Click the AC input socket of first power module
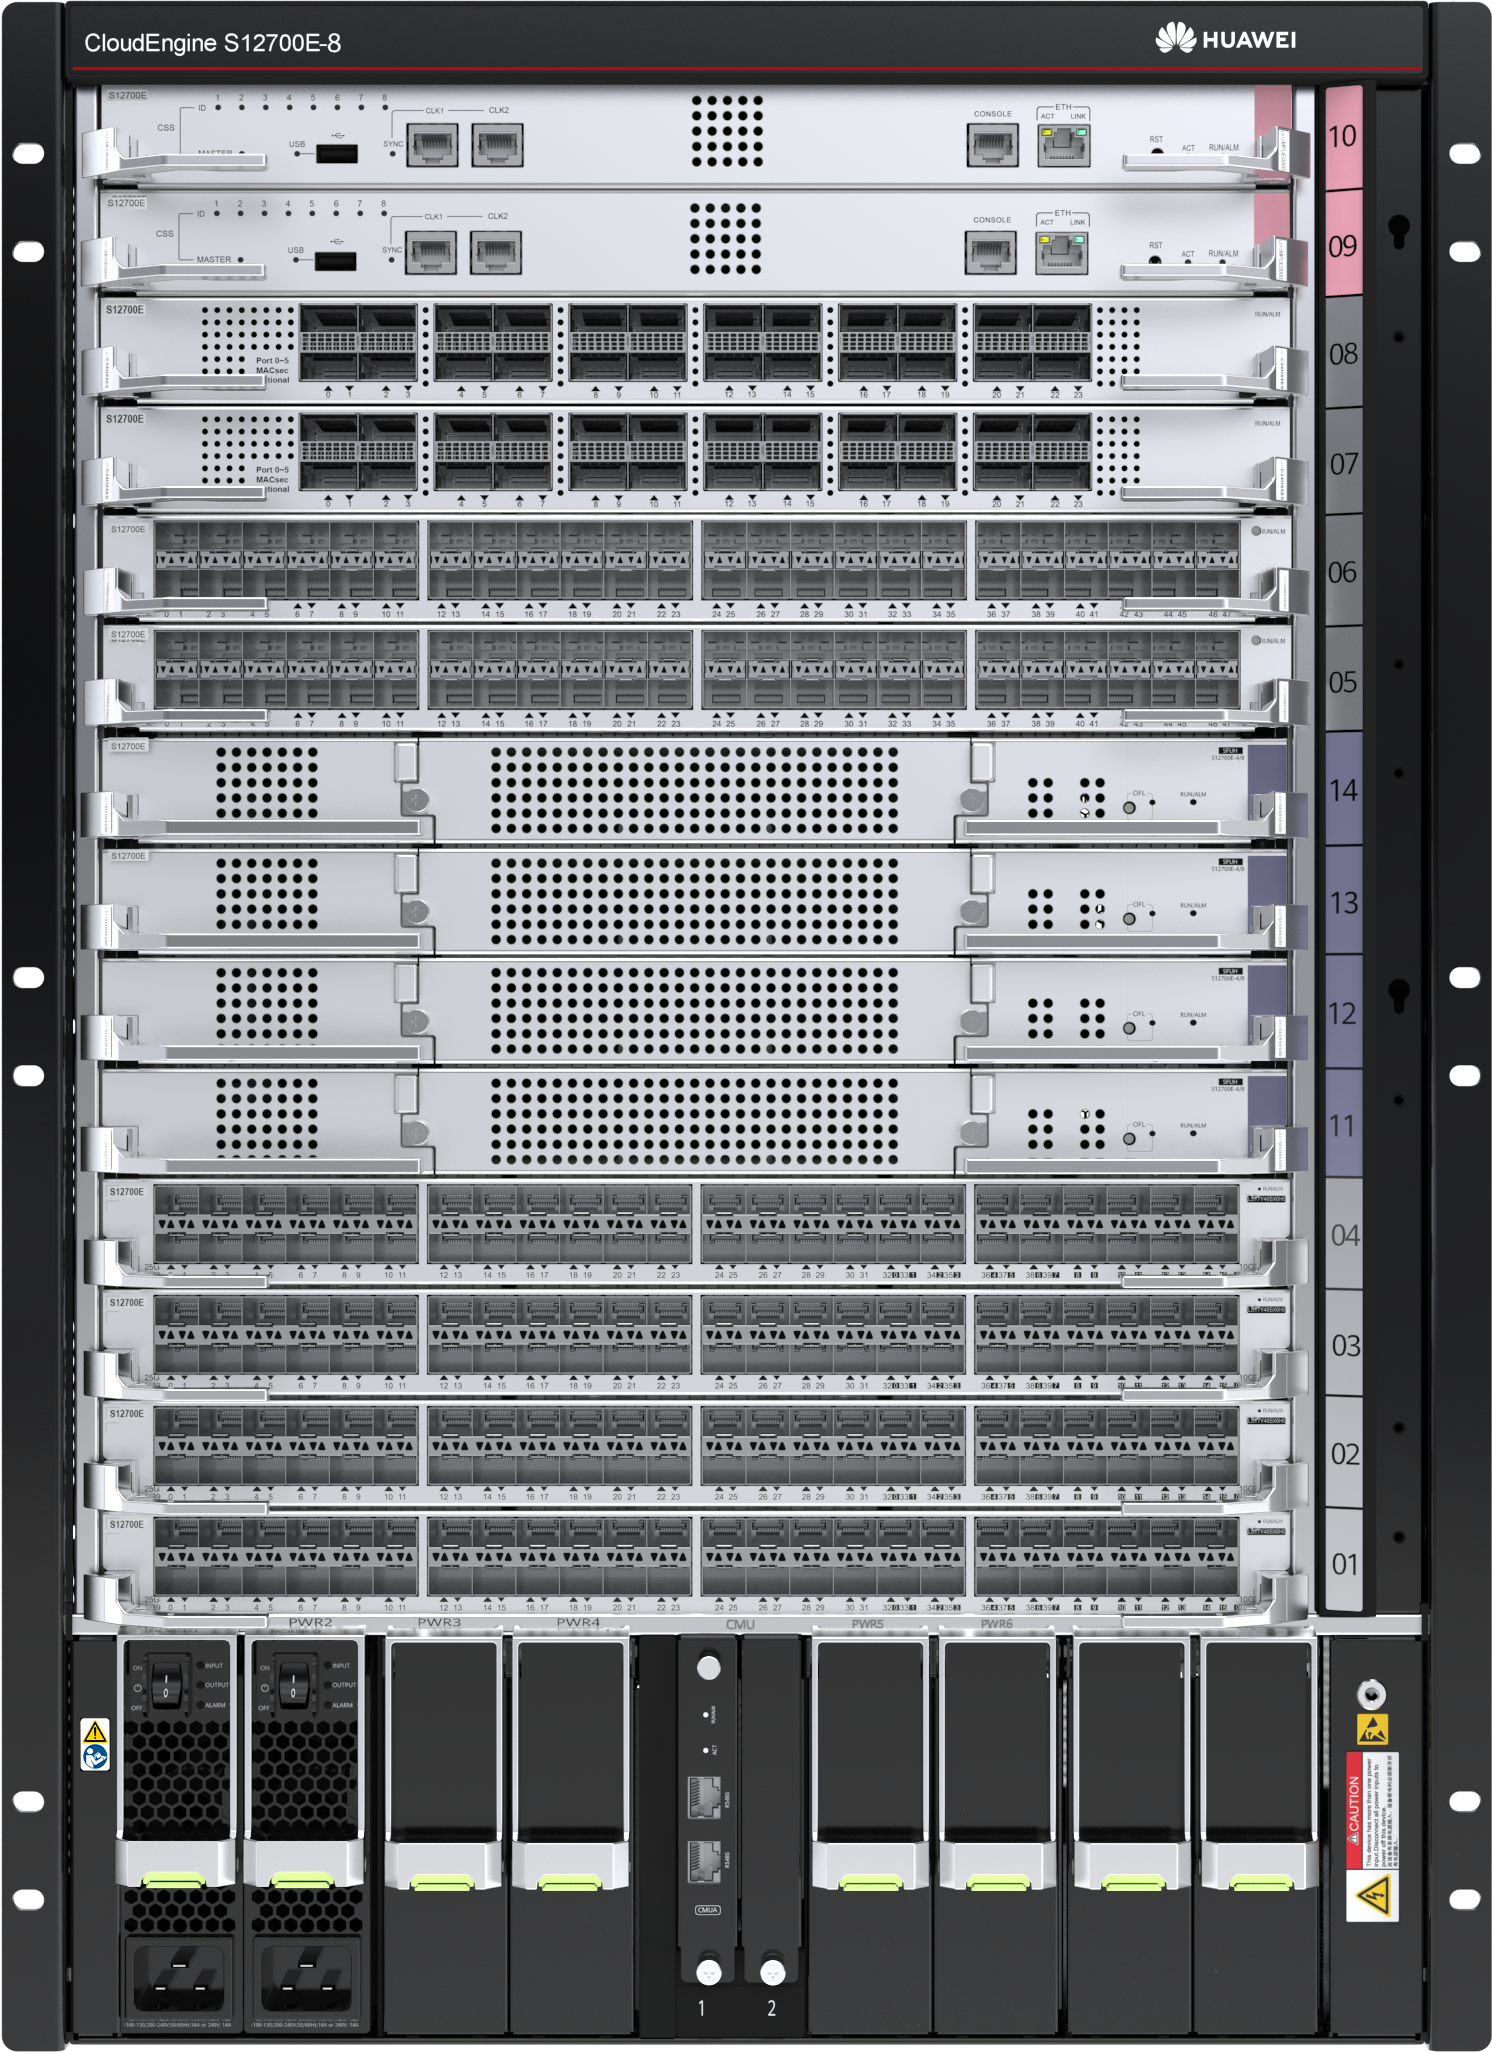This screenshot has width=1492, height=2052. [x=179, y=1977]
